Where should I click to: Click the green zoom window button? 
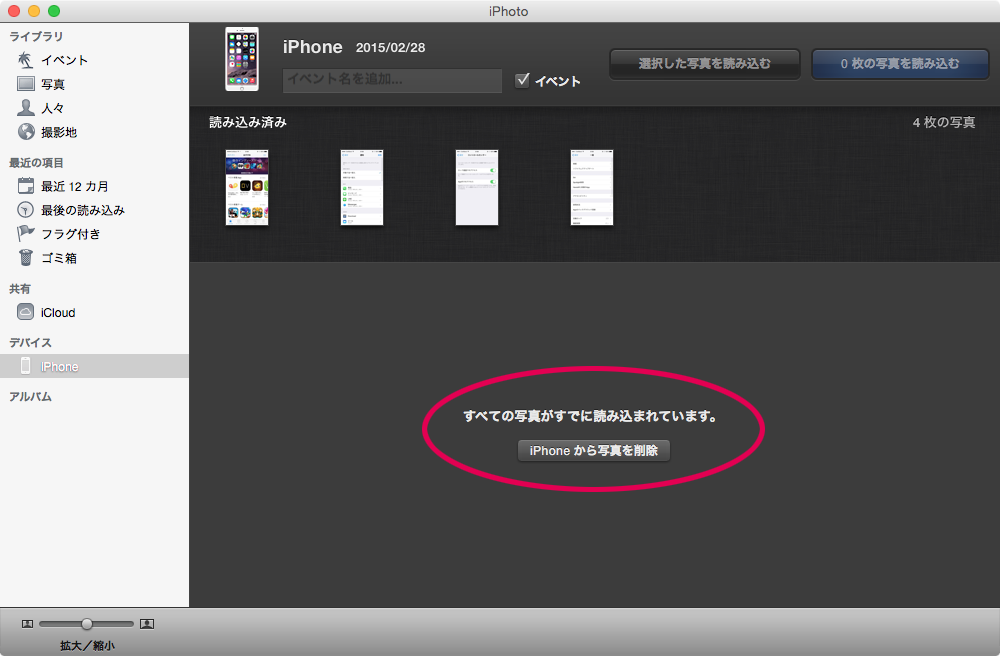[54, 11]
